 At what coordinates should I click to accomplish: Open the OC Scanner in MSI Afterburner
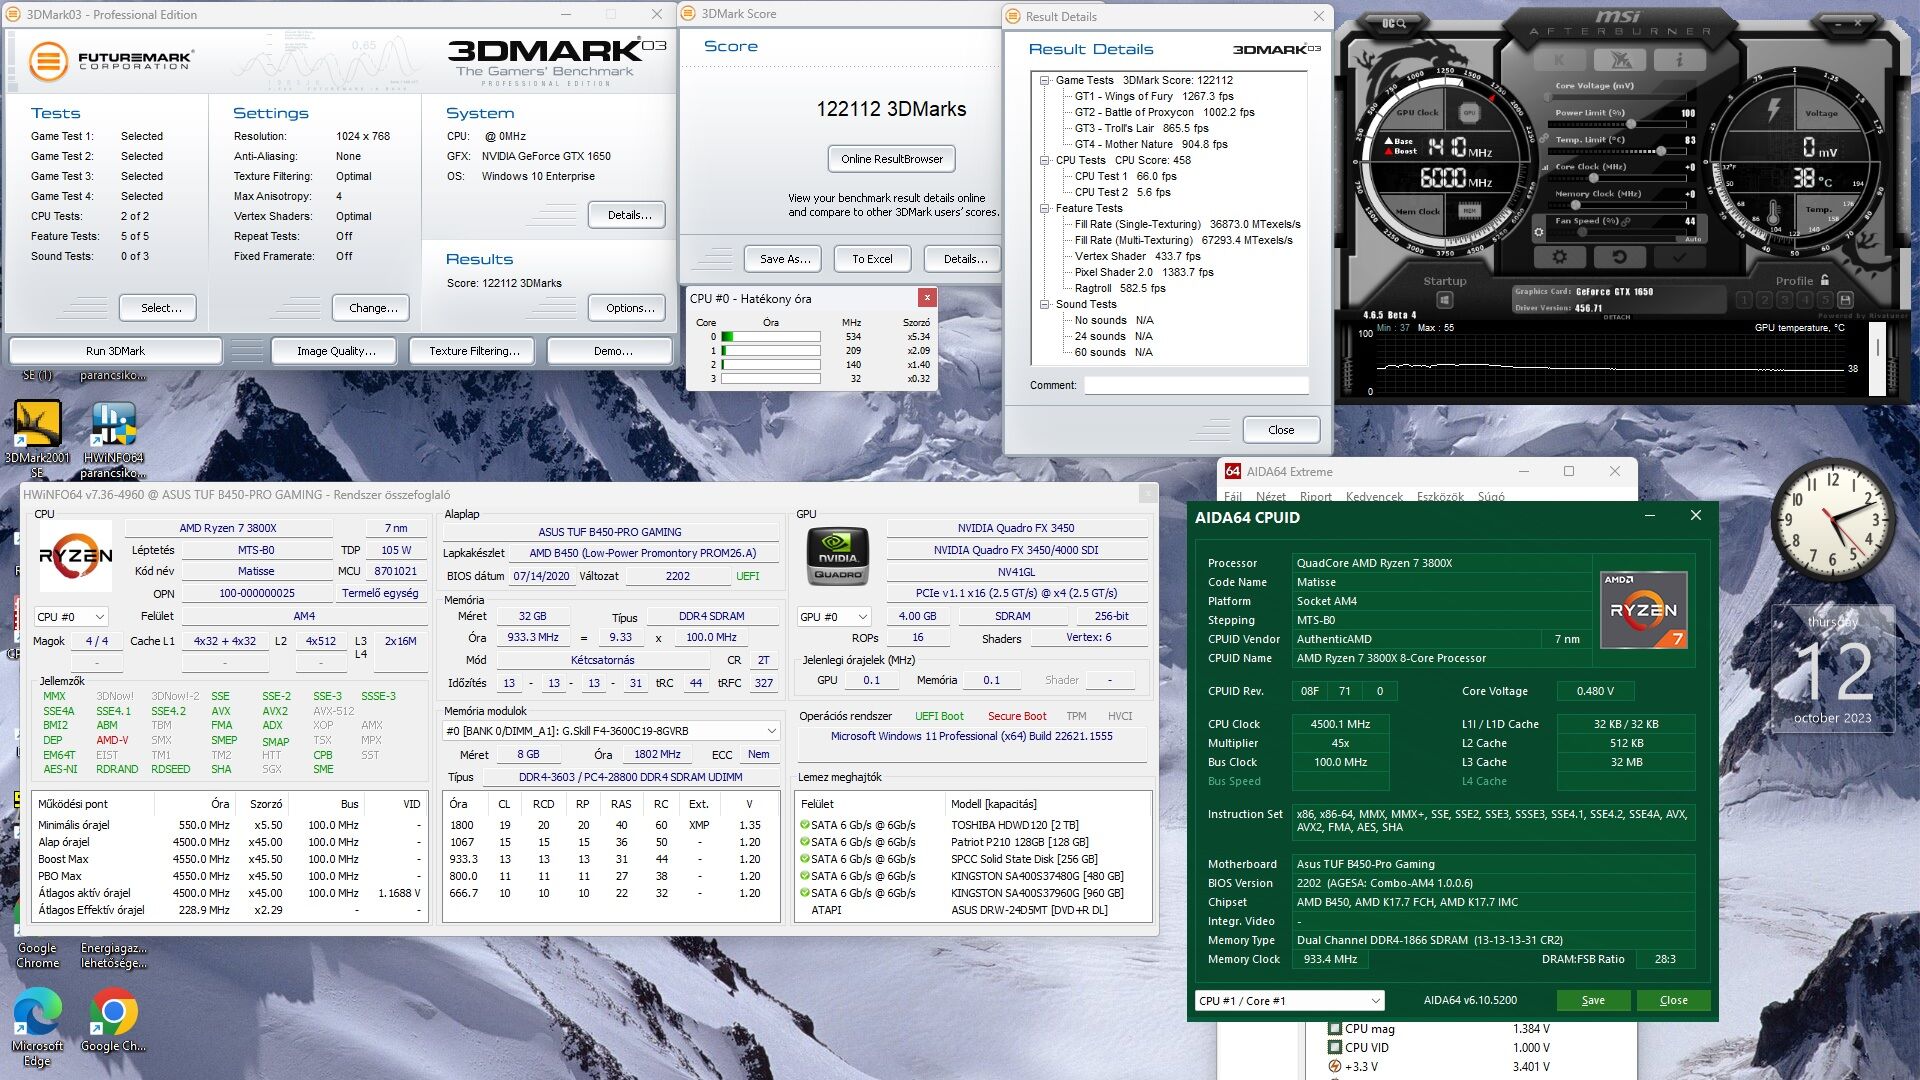coord(1394,23)
